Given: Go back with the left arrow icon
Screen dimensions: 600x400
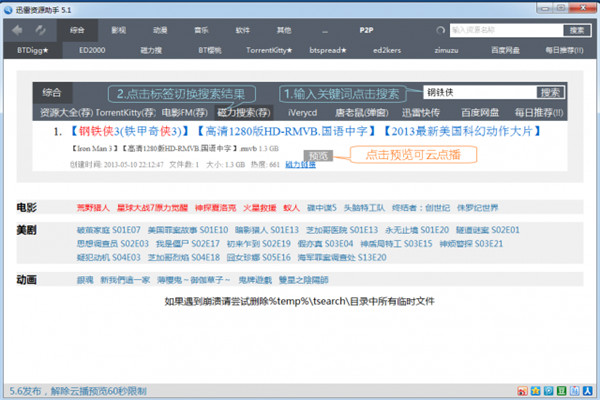Looking at the screenshot, I should coord(17,30).
